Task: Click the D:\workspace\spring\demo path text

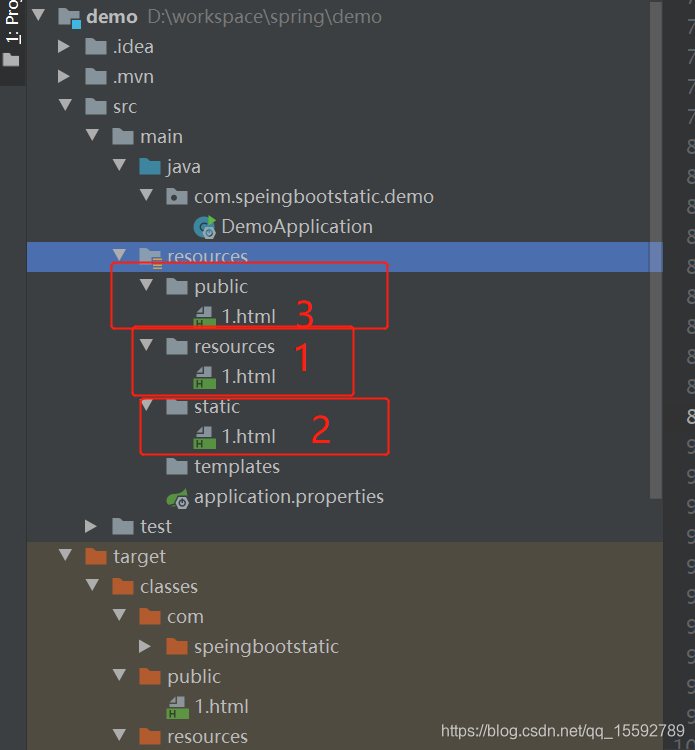Action: [x=265, y=17]
